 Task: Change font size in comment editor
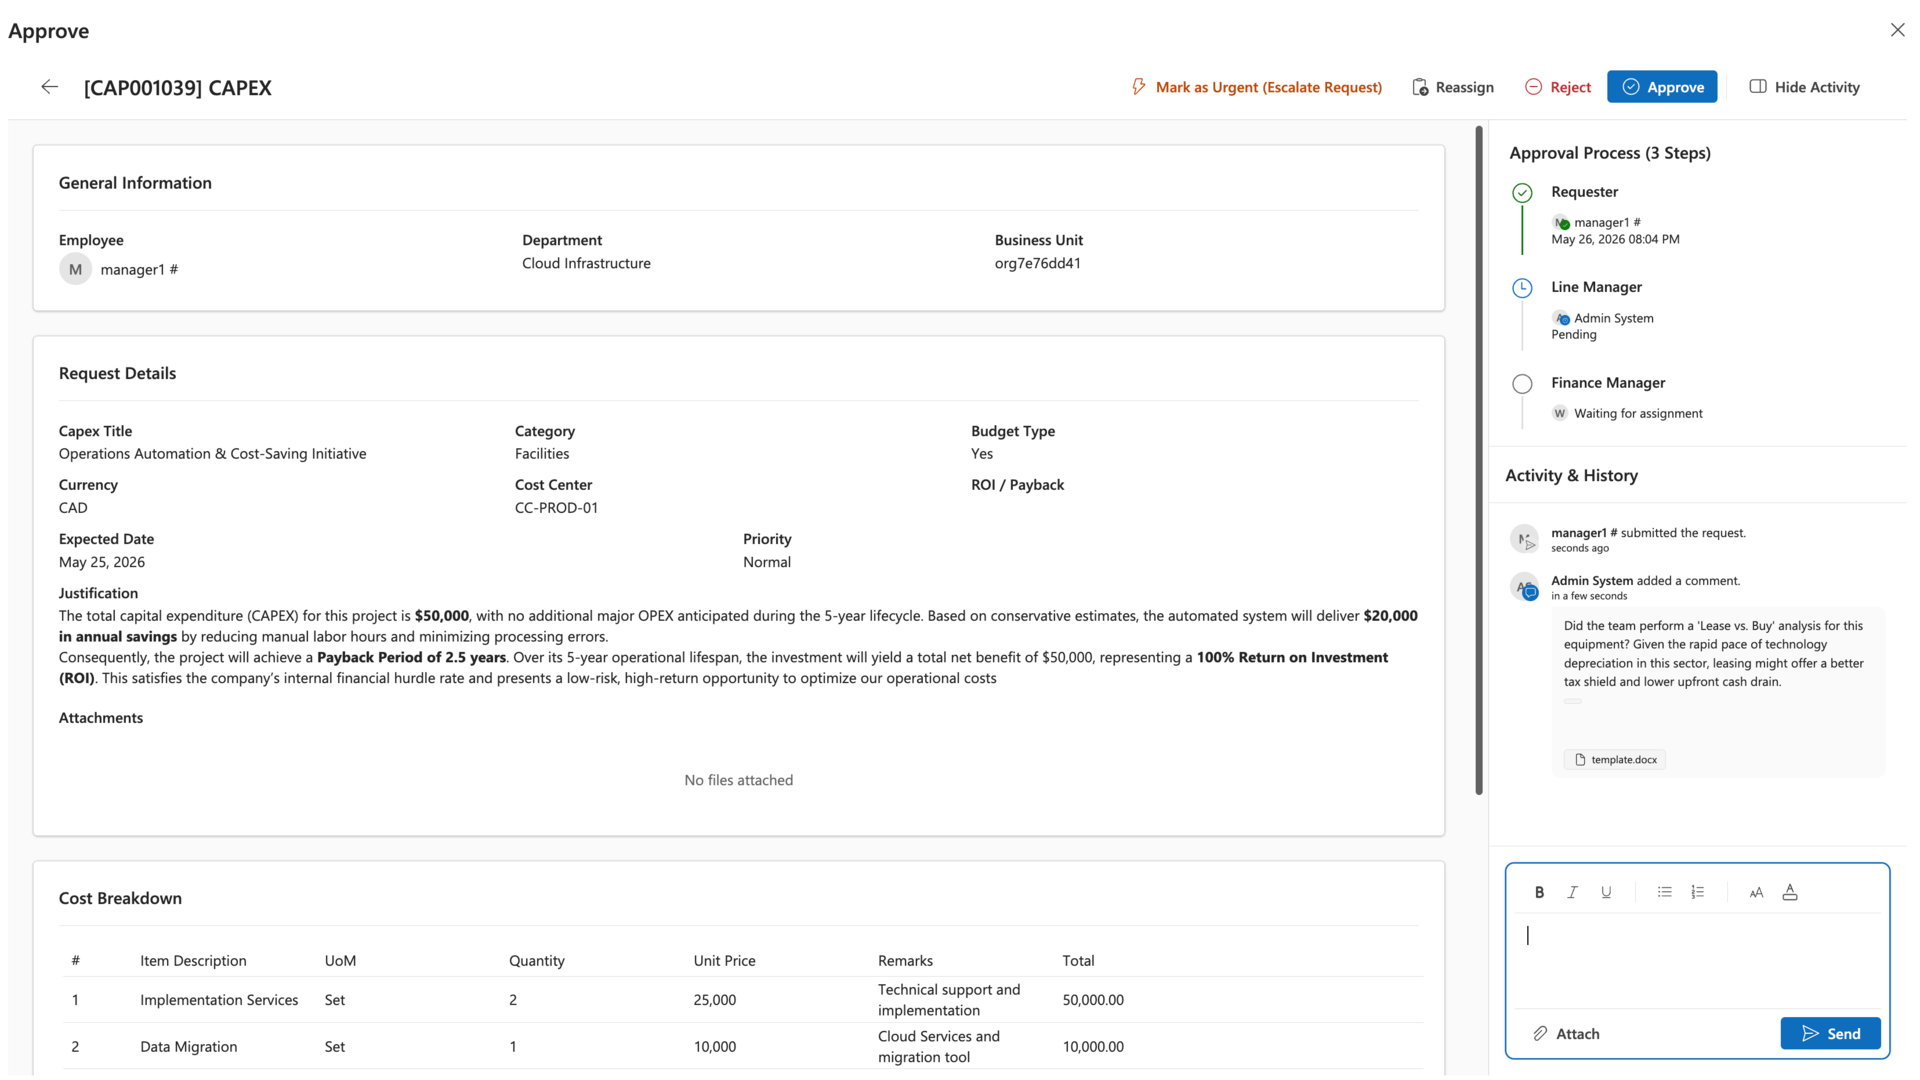tap(1756, 892)
